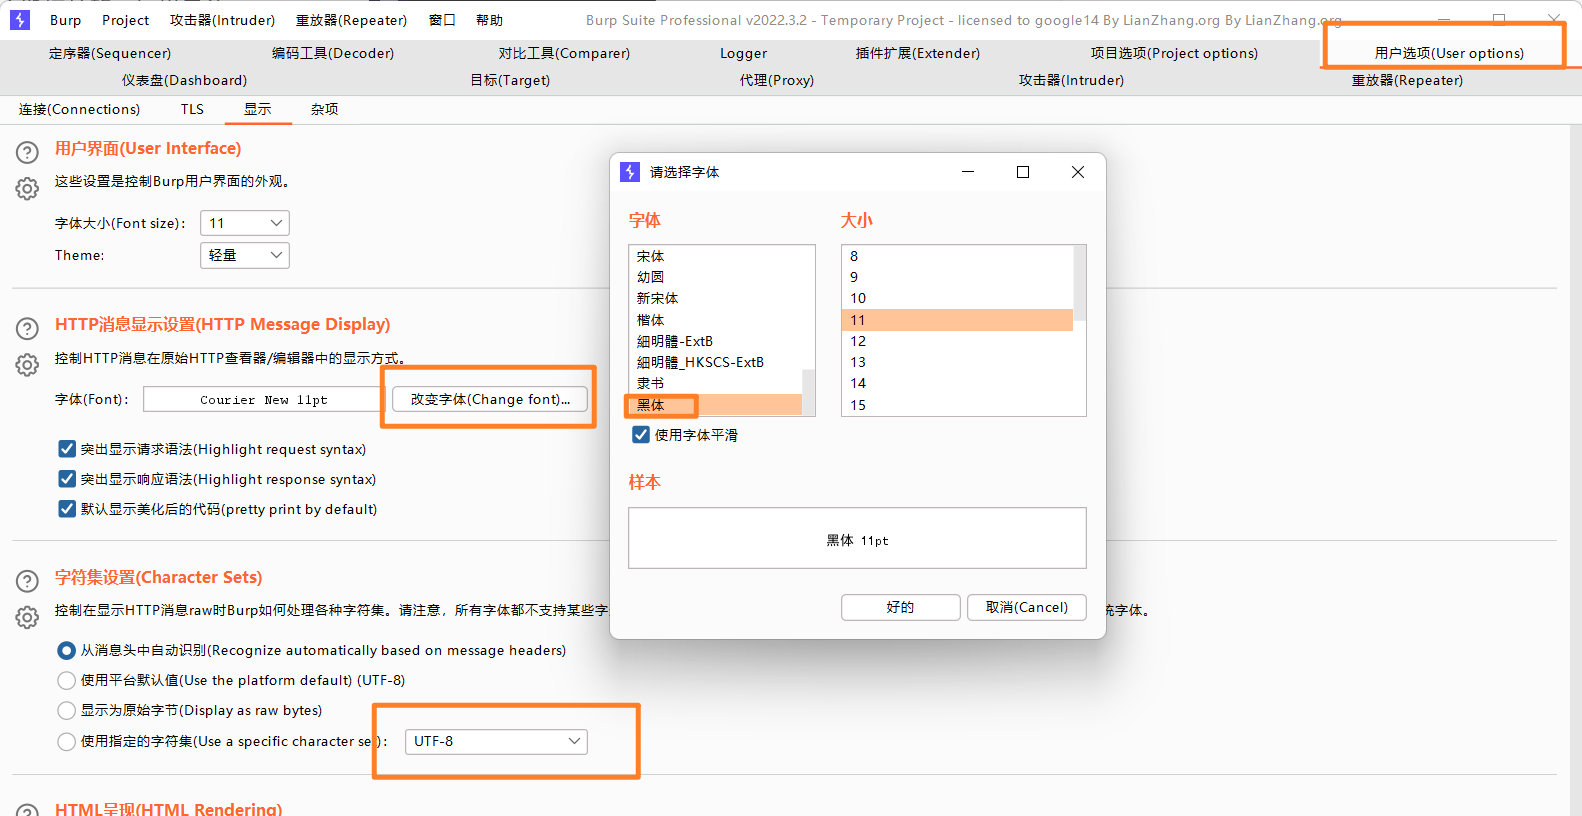Switch to 对比工具(Comparer) tab

click(565, 53)
